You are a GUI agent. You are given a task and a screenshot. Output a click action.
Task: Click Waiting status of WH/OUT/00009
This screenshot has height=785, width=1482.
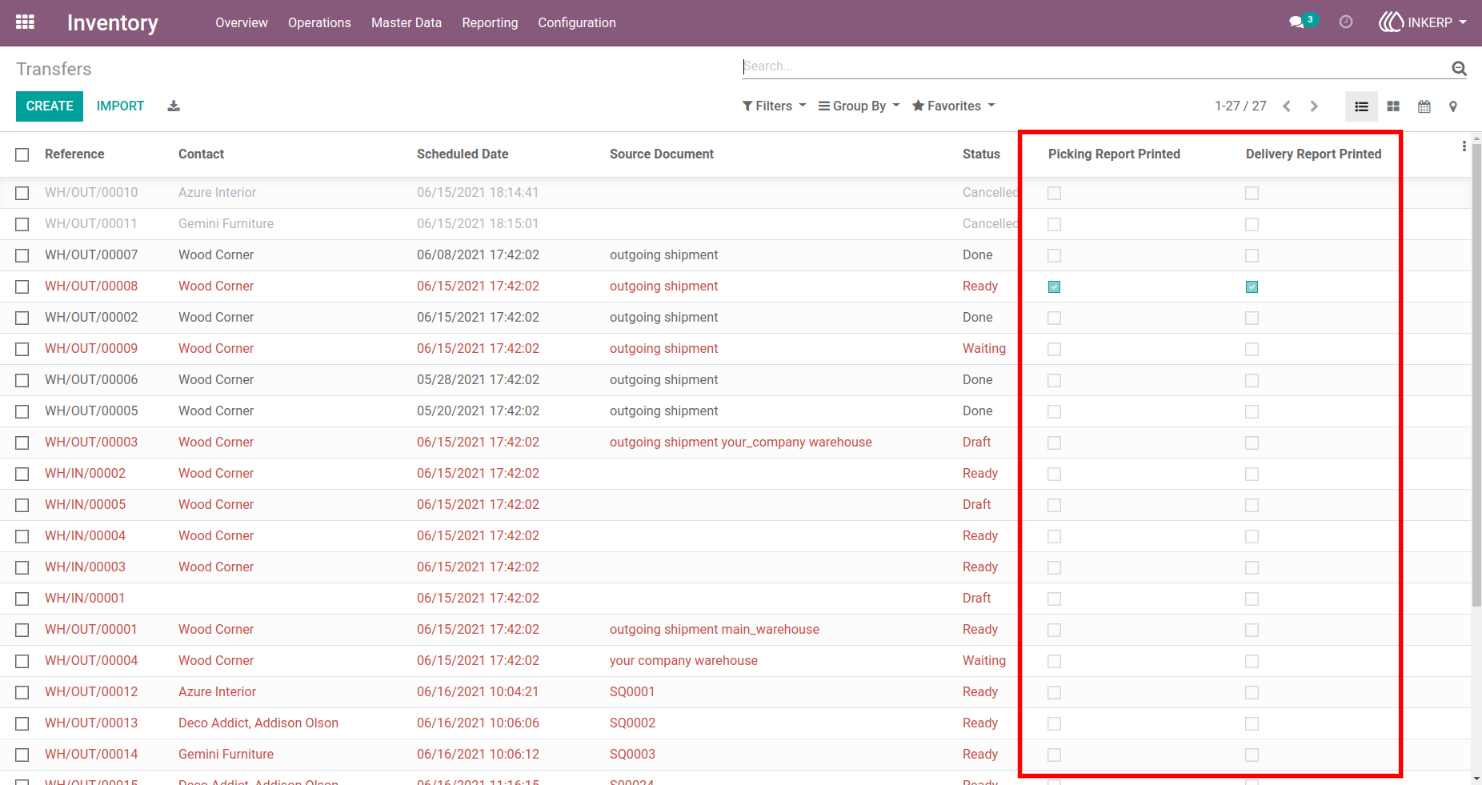point(984,348)
